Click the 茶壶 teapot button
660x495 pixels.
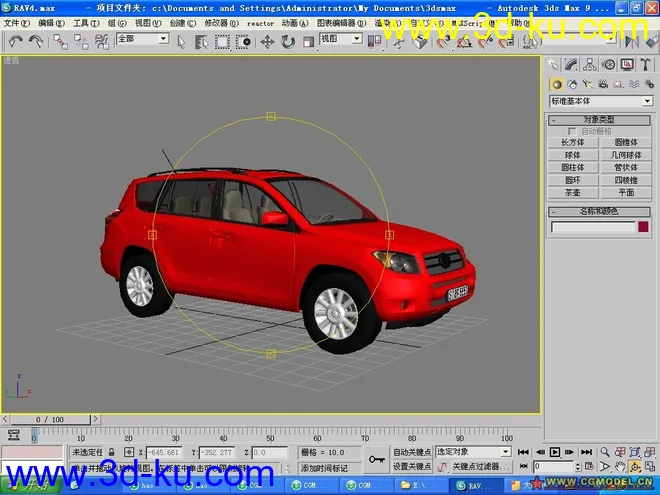[x=573, y=193]
